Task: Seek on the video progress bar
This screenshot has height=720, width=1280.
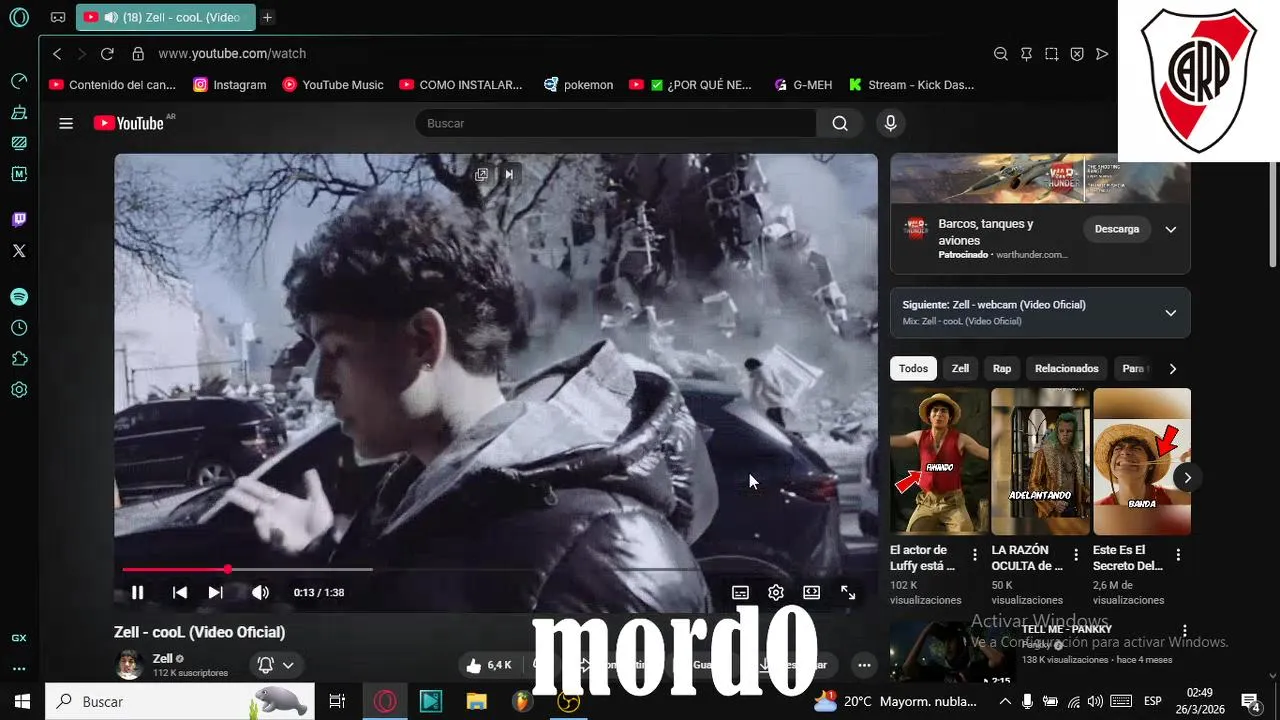Action: pyautogui.click(x=496, y=569)
